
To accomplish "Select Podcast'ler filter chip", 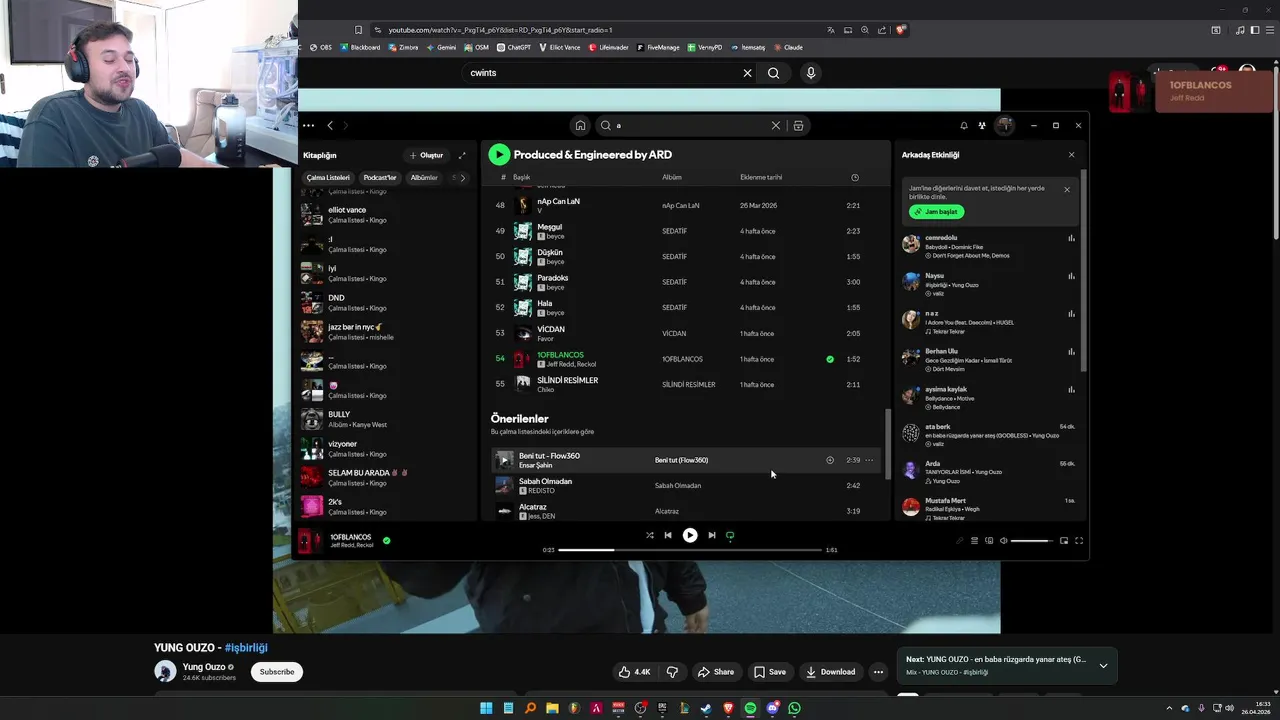I will 380,178.
